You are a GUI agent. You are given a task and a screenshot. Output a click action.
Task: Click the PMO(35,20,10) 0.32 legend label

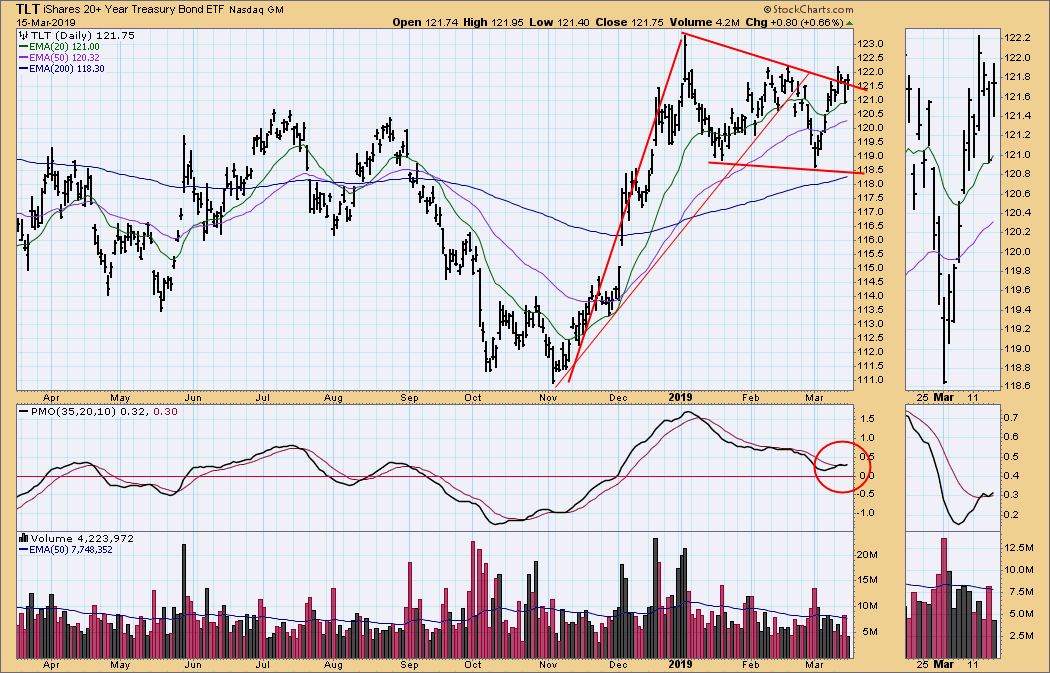coord(90,412)
